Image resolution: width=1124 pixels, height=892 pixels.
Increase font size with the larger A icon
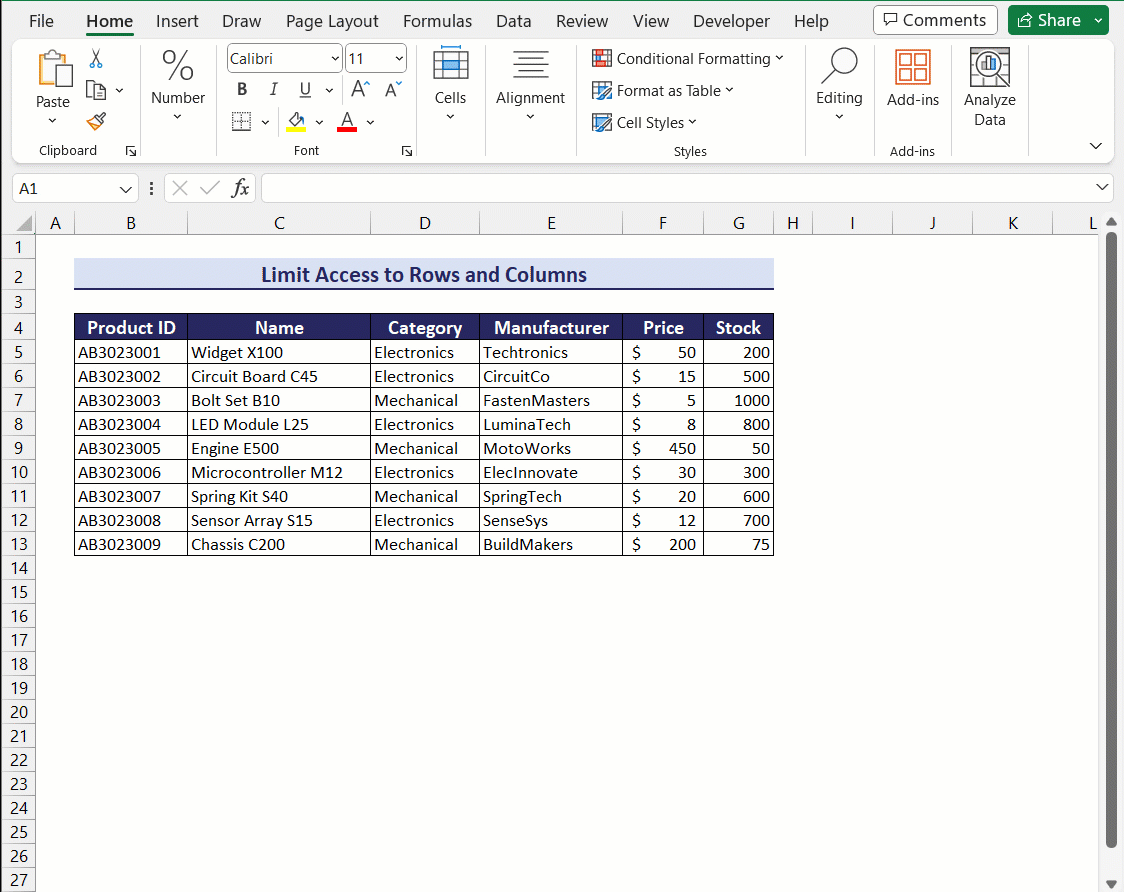point(361,90)
